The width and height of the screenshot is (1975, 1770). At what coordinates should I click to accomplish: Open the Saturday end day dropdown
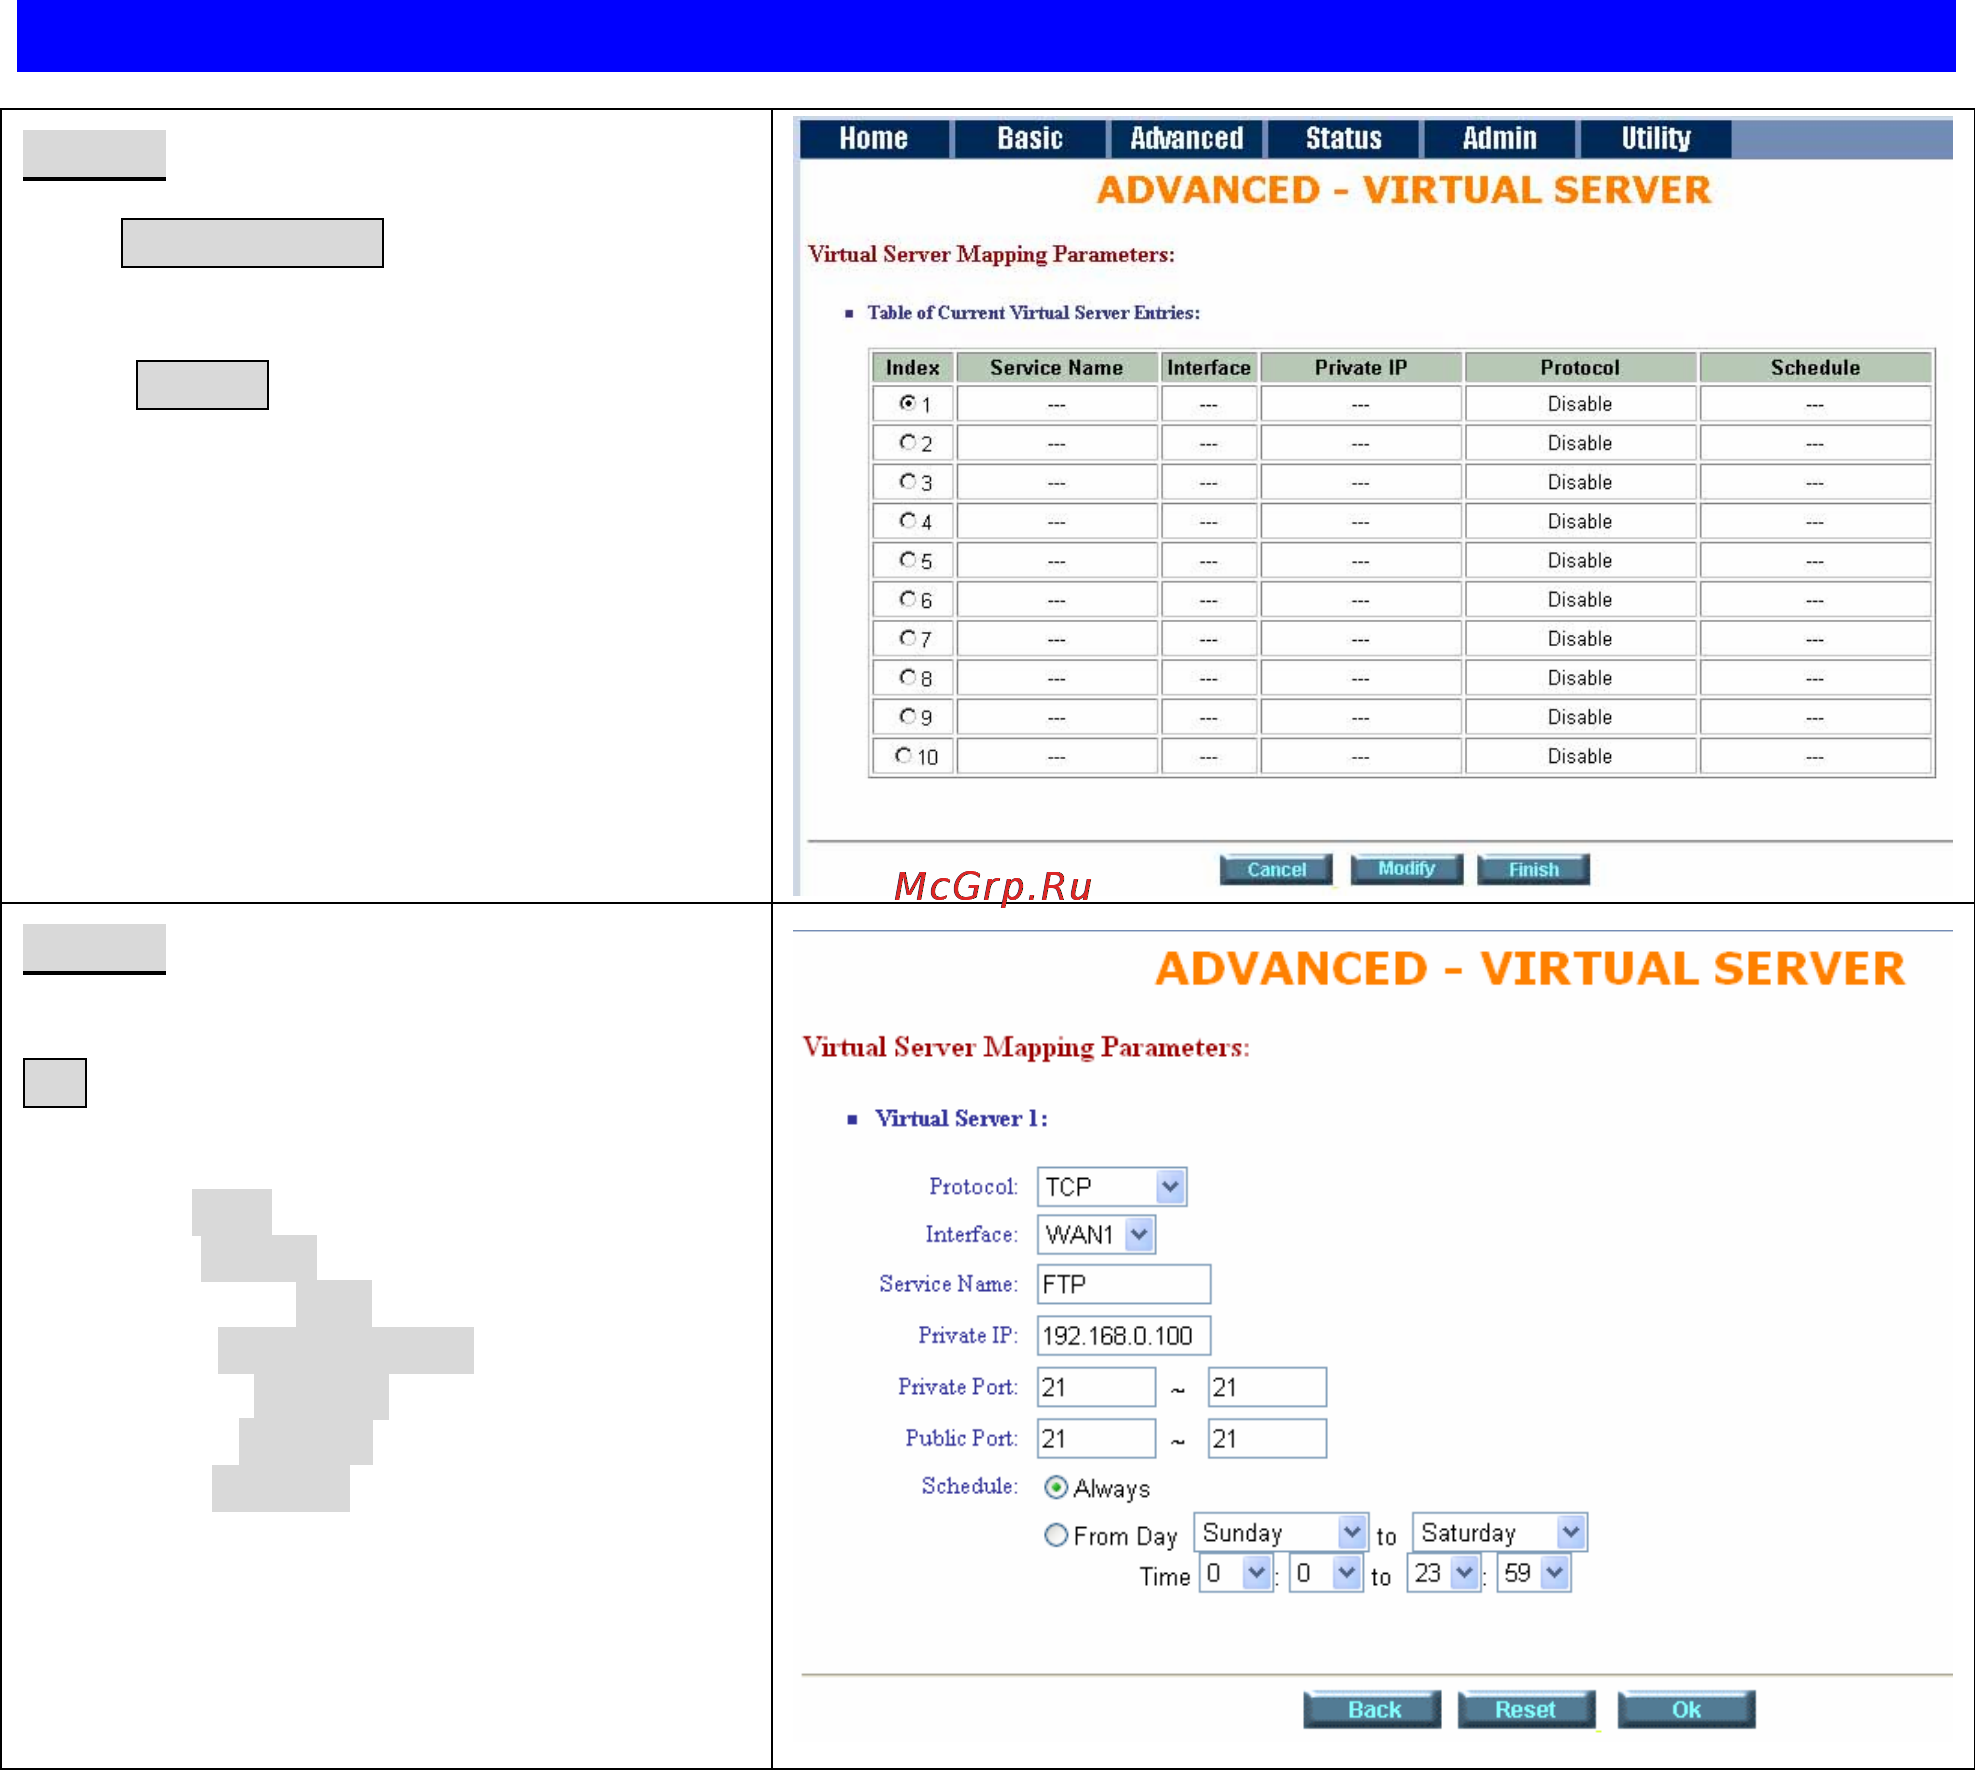point(1500,1532)
